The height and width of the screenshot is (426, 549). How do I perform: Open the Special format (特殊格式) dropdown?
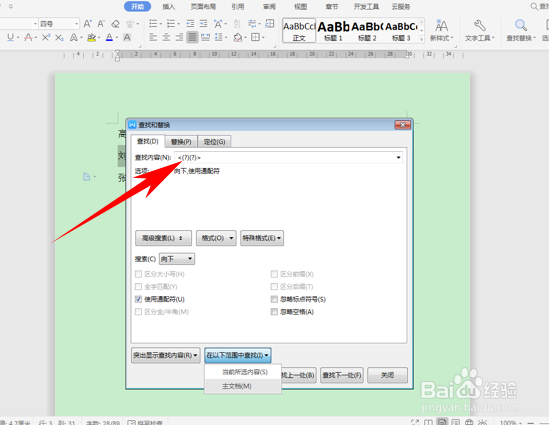coord(262,238)
